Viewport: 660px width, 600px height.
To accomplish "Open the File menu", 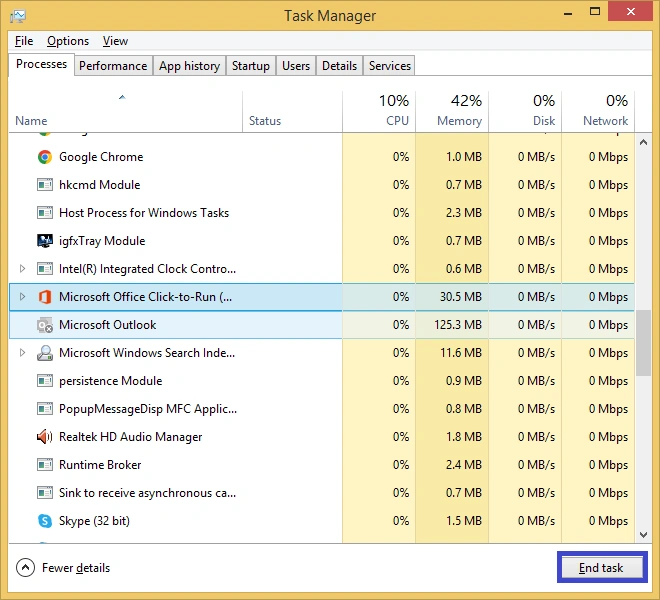I will 24,41.
